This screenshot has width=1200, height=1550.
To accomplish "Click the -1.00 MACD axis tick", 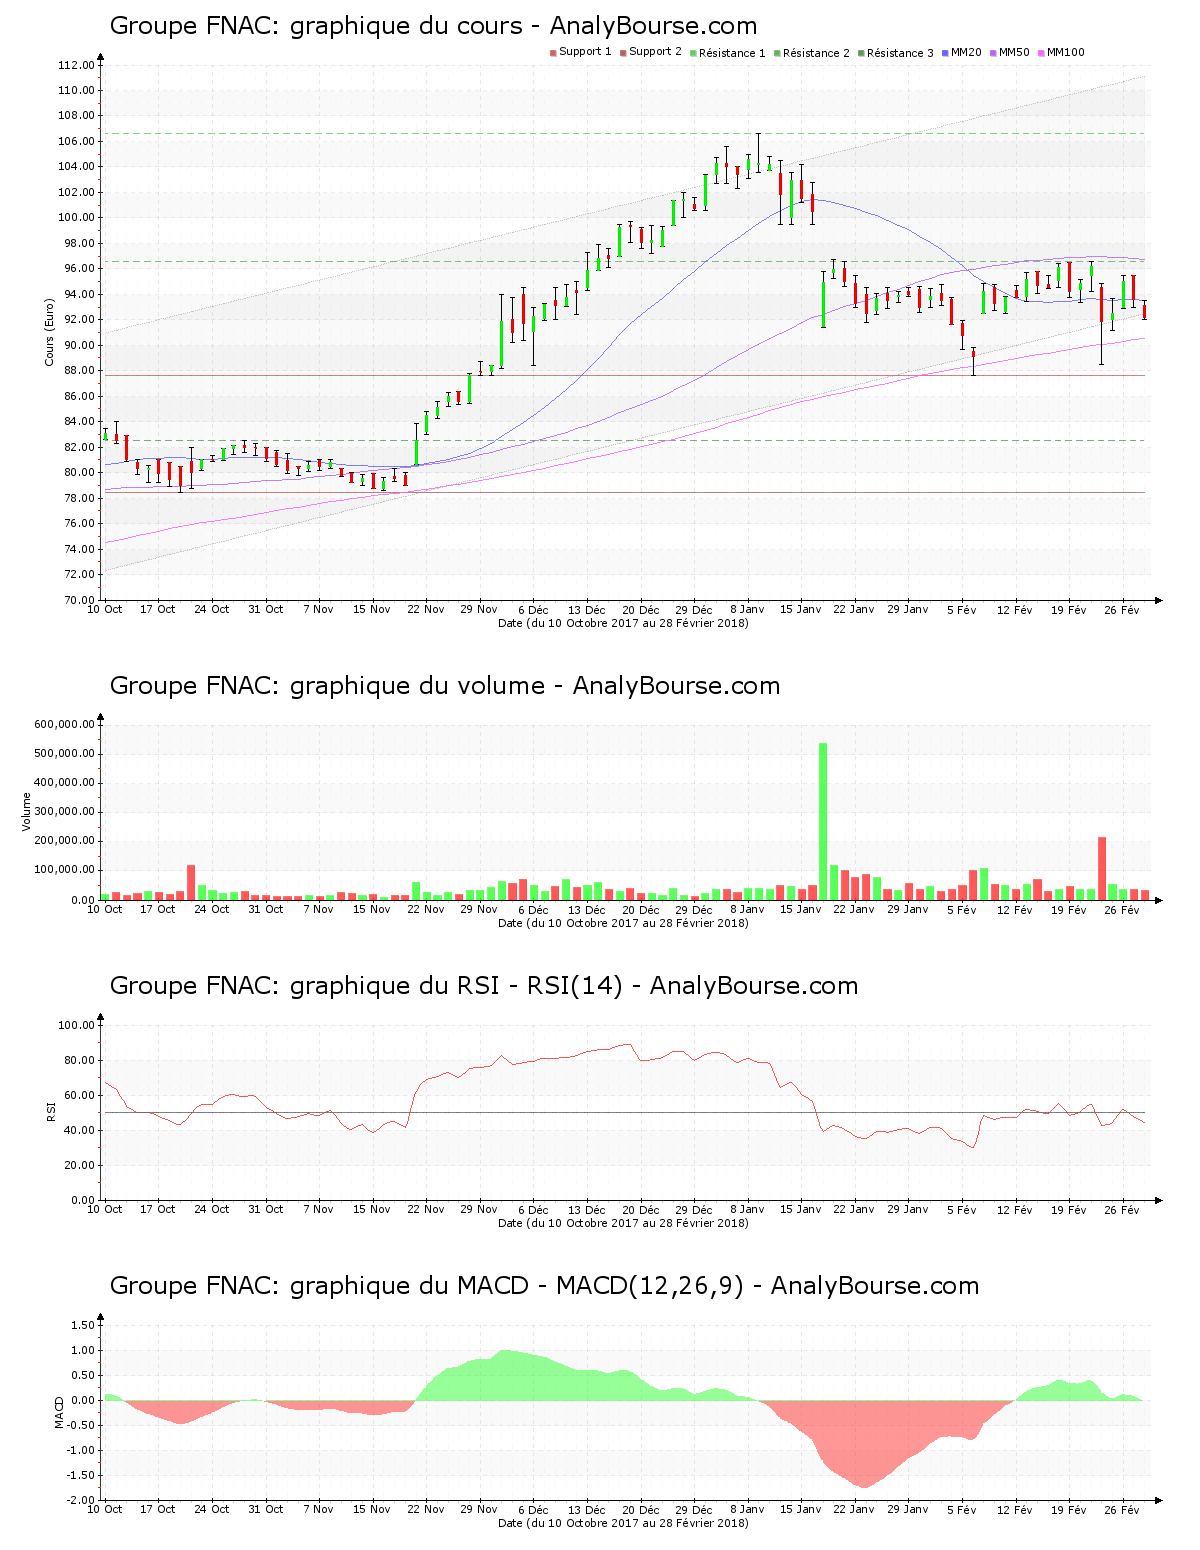I will (x=82, y=1451).
